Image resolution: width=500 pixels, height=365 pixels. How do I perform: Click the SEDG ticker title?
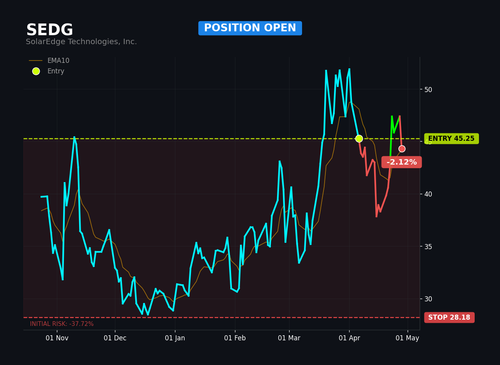[x=50, y=30]
